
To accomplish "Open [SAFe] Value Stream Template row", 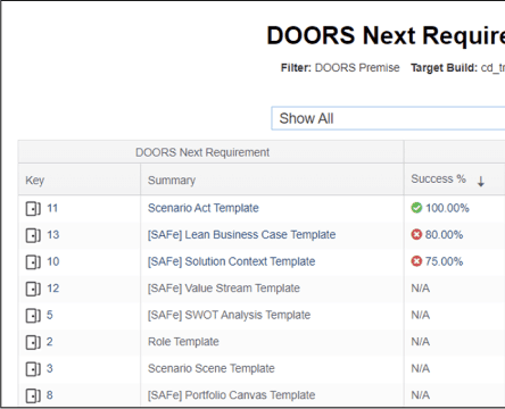I will [224, 288].
